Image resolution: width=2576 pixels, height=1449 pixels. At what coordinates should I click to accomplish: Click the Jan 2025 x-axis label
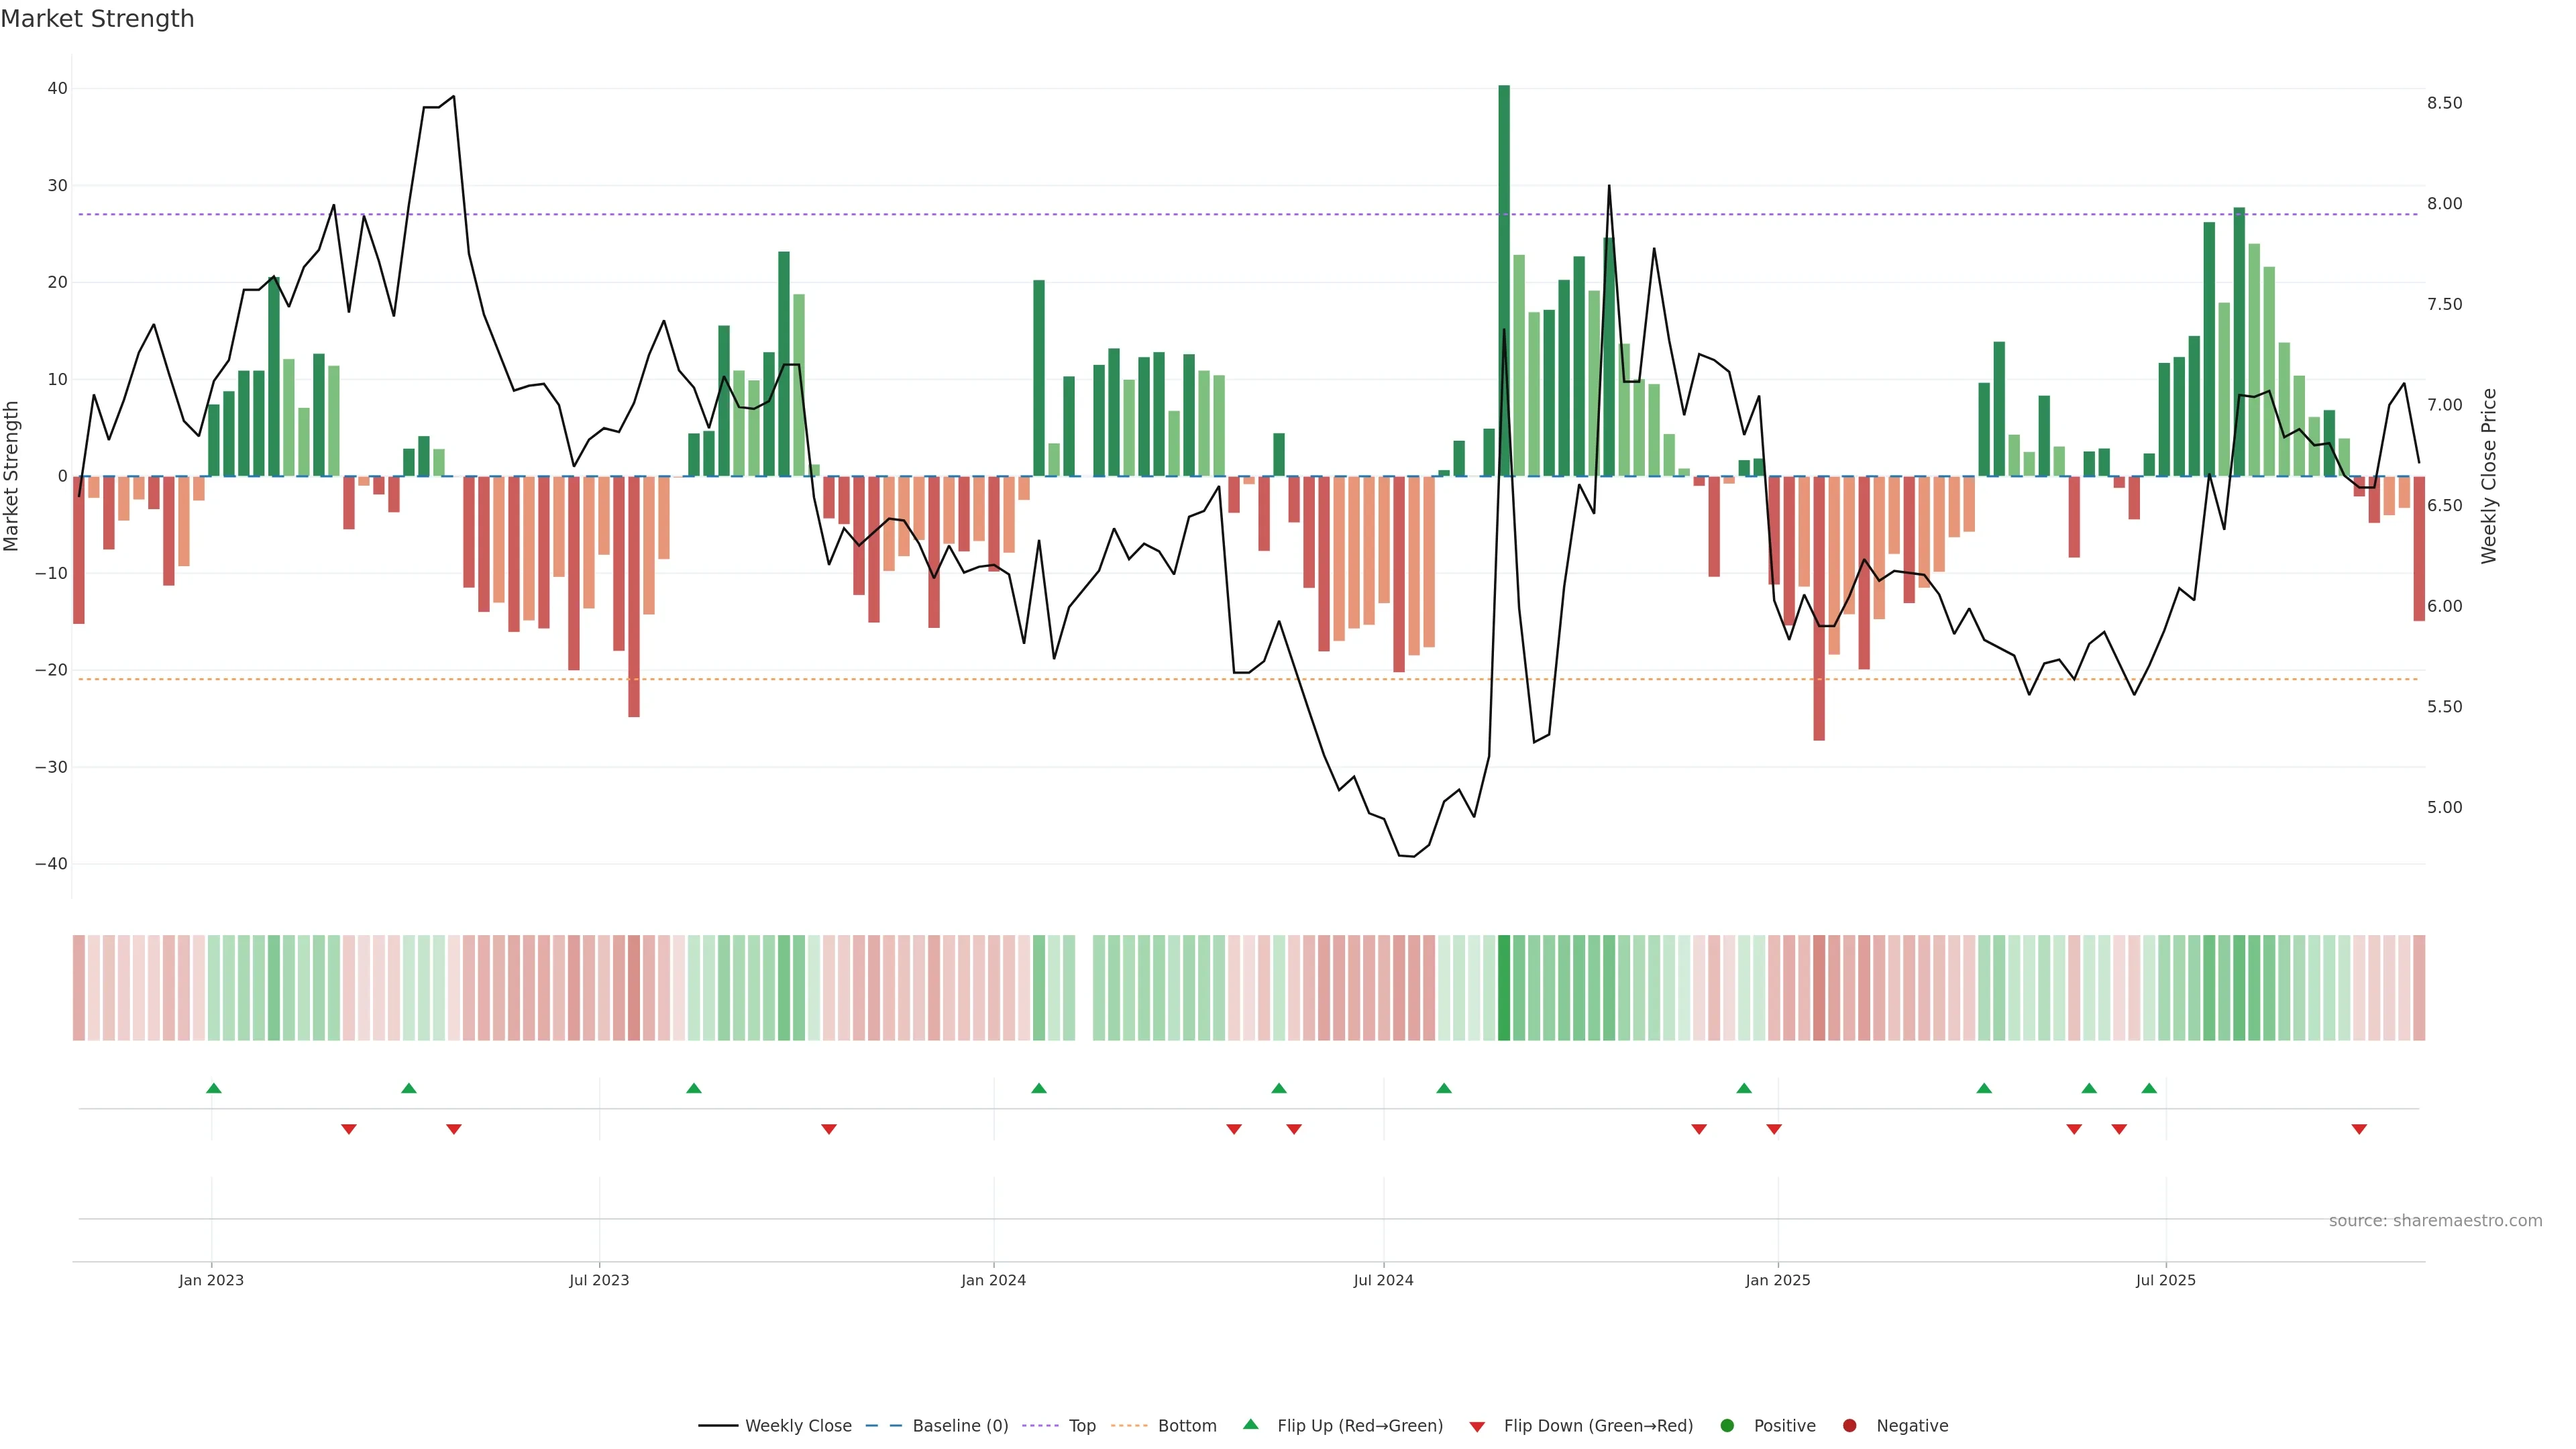1777,1280
